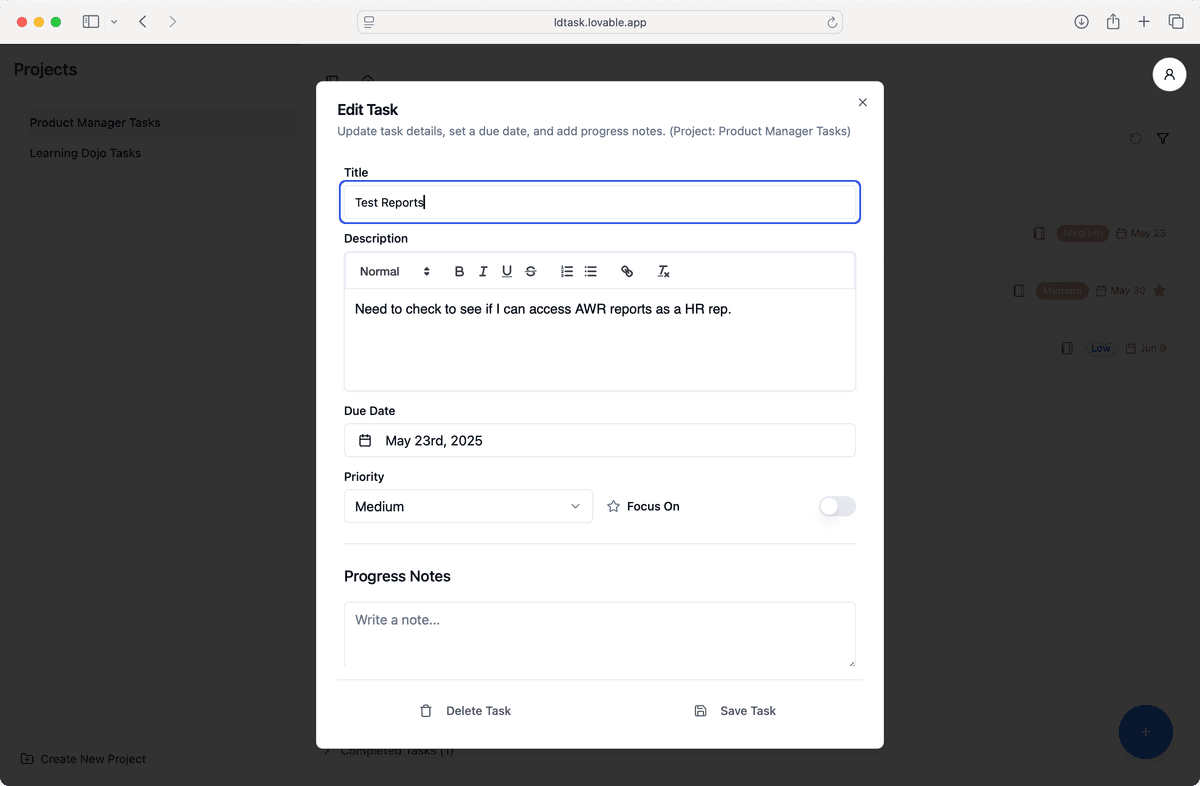The height and width of the screenshot is (786, 1200).
Task: Insert a numbered list
Action: (567, 271)
